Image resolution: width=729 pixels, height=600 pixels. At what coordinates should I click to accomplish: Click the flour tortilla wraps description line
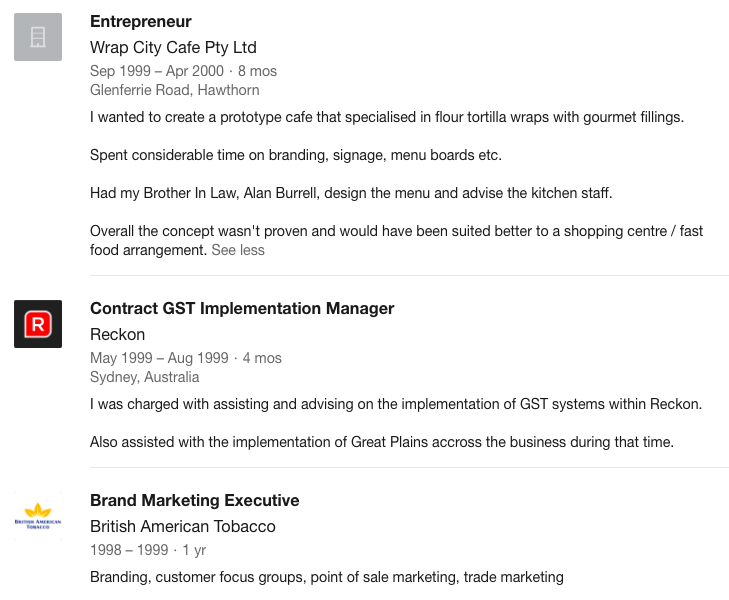point(387,117)
